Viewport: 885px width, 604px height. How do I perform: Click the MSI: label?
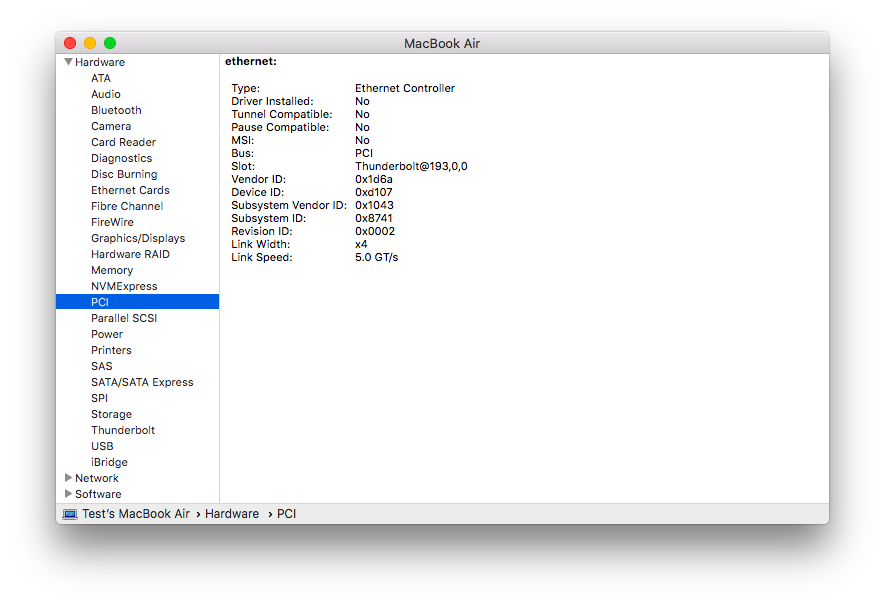(243, 140)
